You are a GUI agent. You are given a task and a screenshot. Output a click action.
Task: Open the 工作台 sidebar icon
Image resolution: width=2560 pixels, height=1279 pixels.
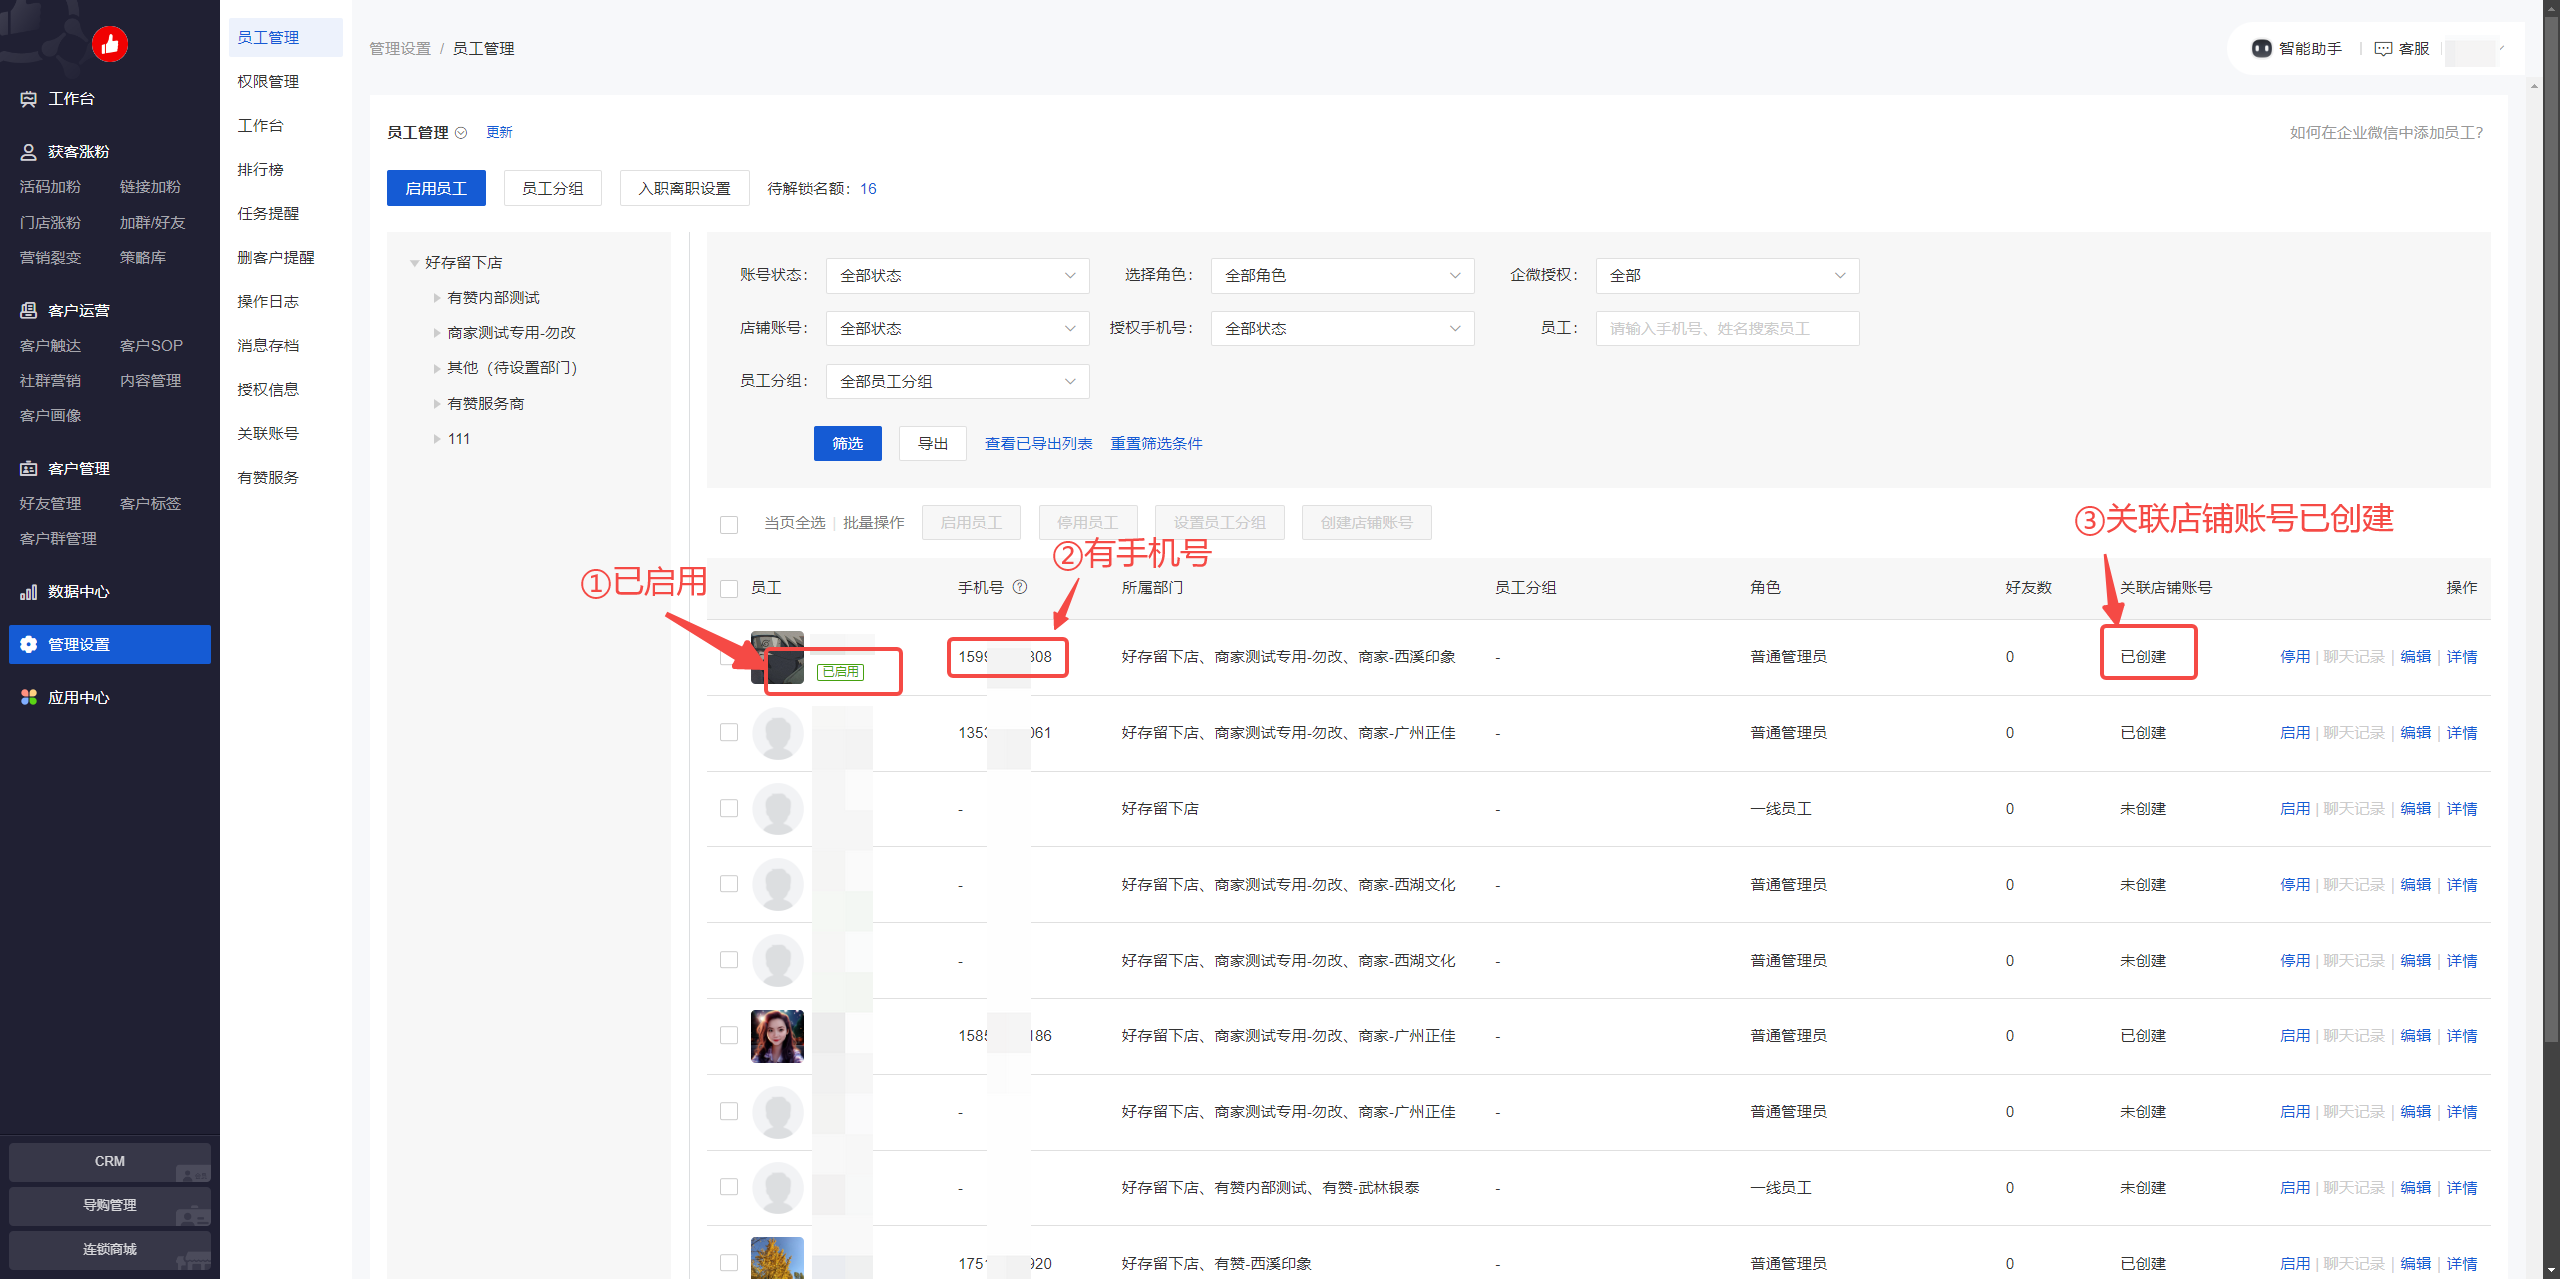click(29, 99)
